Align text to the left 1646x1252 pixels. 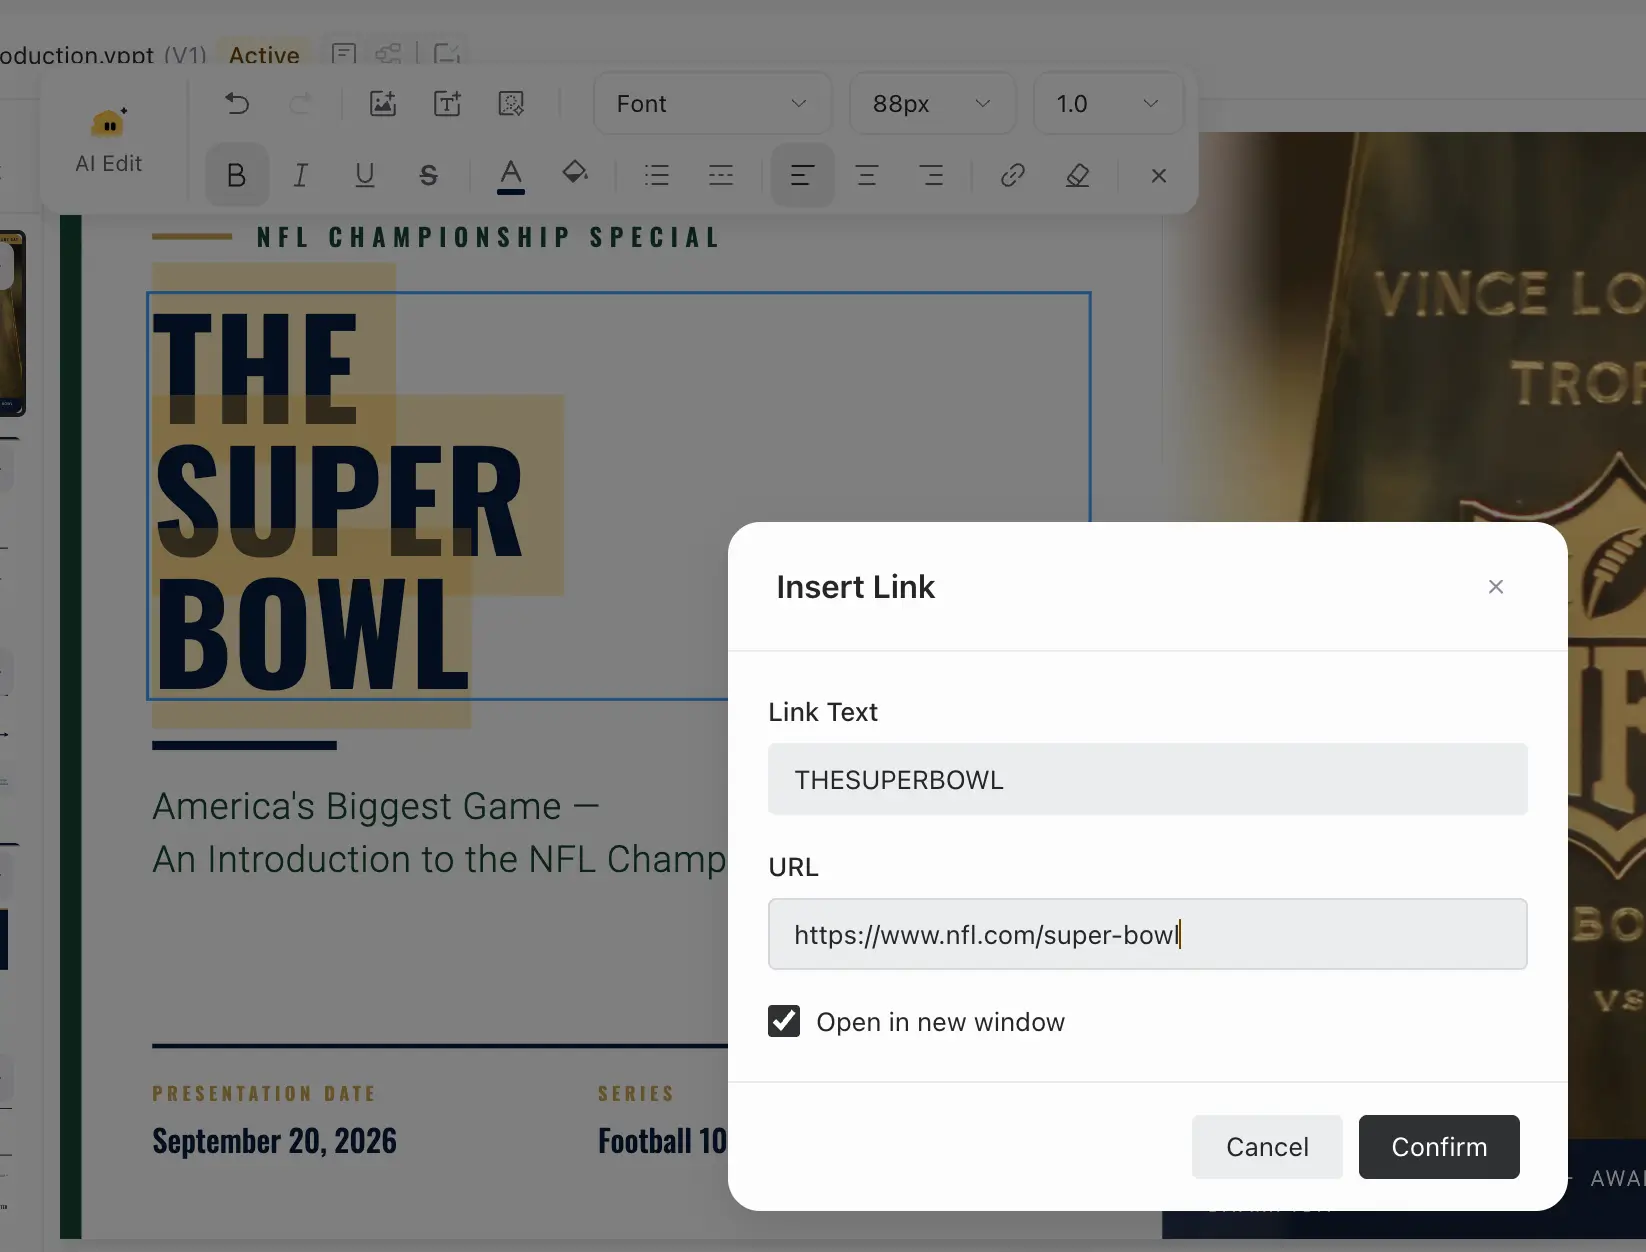coord(802,175)
